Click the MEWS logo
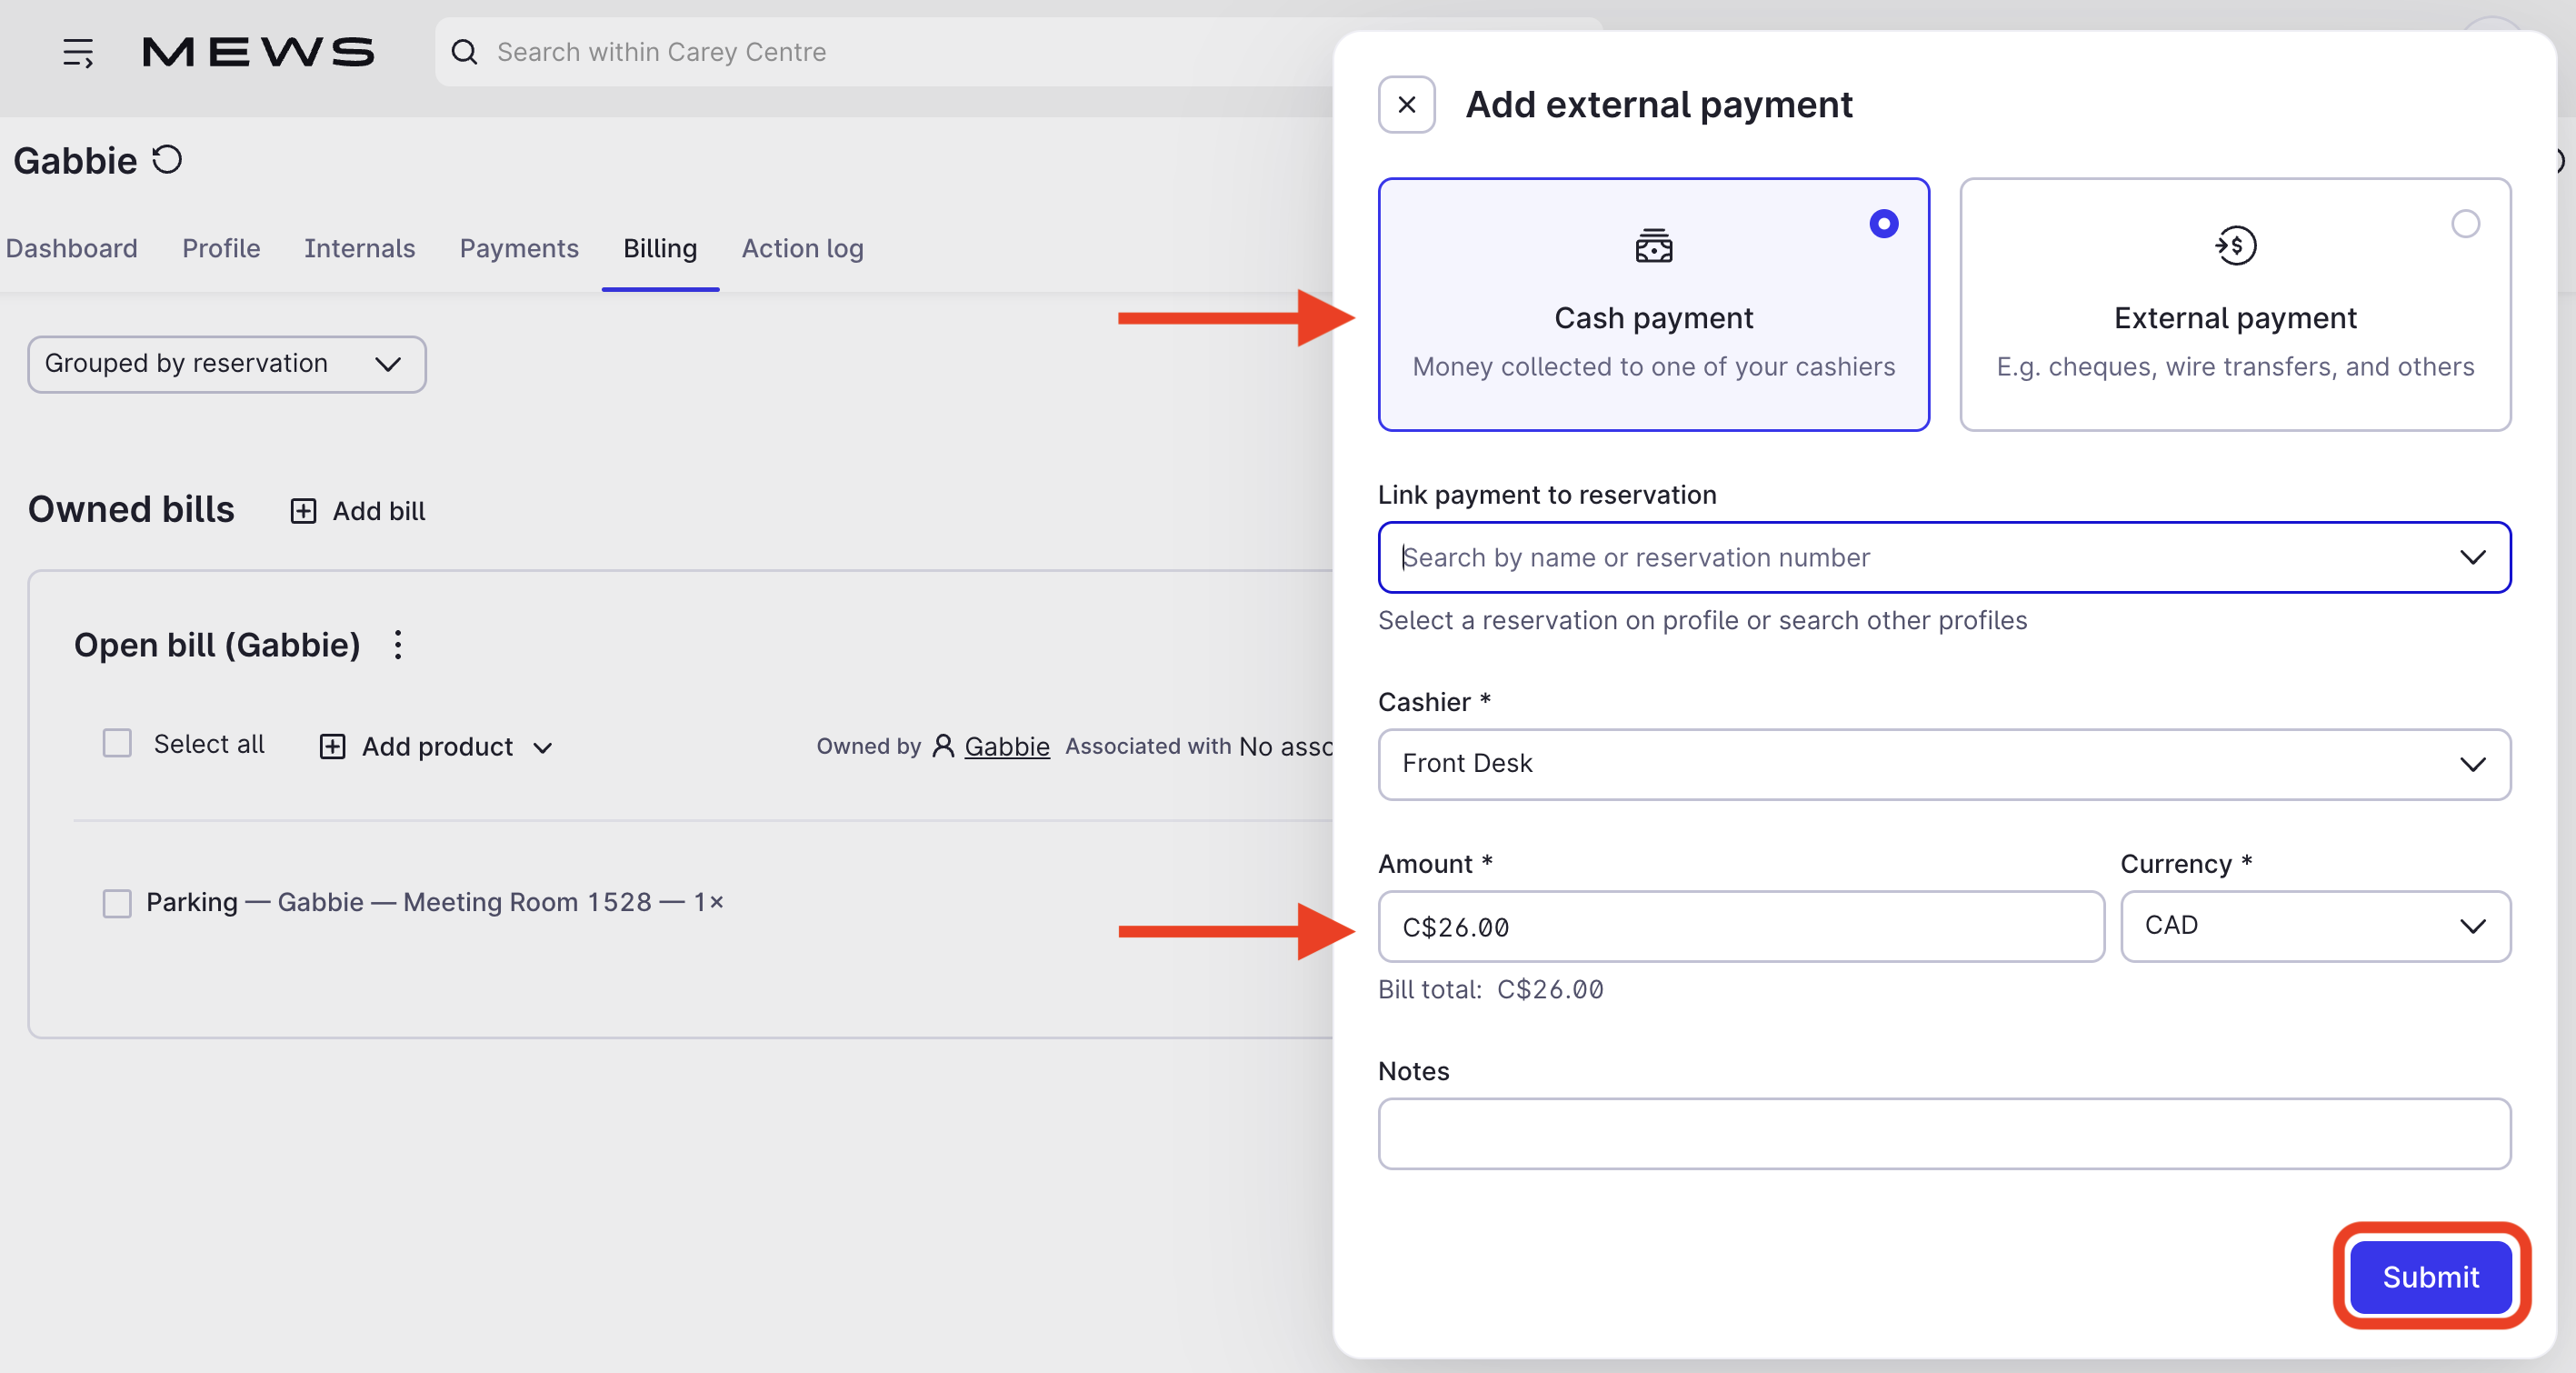The image size is (2576, 1373). click(x=258, y=52)
